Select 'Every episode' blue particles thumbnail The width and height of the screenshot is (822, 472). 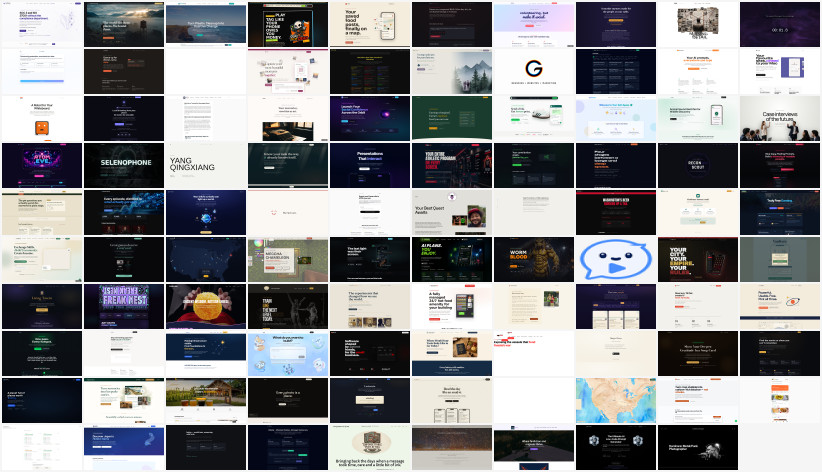click(x=124, y=212)
